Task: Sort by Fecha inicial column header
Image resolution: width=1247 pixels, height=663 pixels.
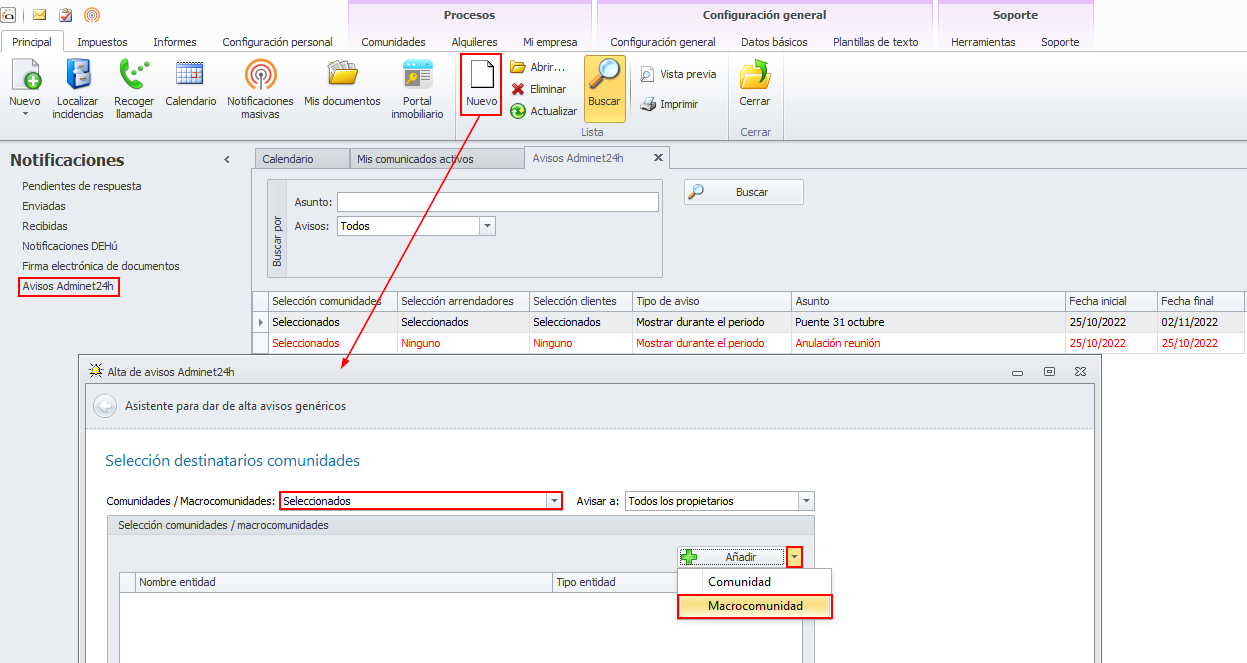Action: [x=1111, y=301]
